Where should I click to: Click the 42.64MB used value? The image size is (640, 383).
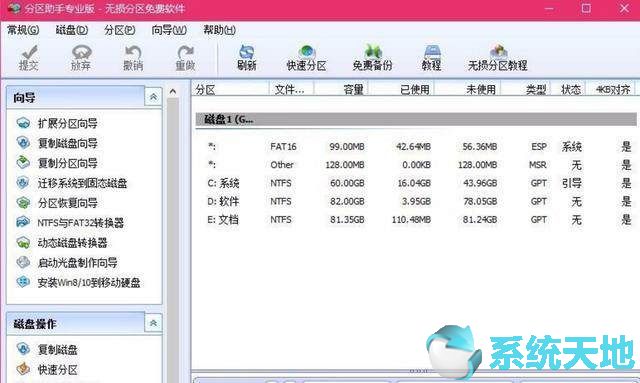(x=413, y=147)
